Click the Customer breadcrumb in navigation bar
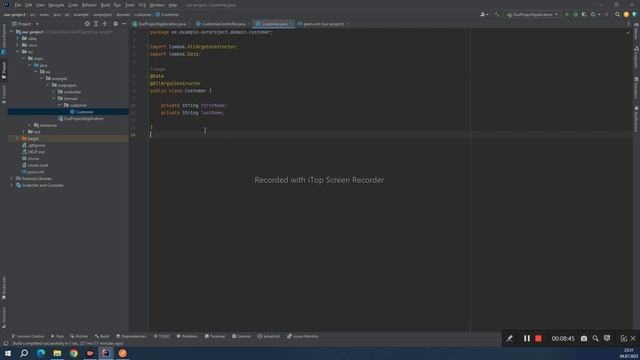This screenshot has height=360, width=640. click(167, 14)
